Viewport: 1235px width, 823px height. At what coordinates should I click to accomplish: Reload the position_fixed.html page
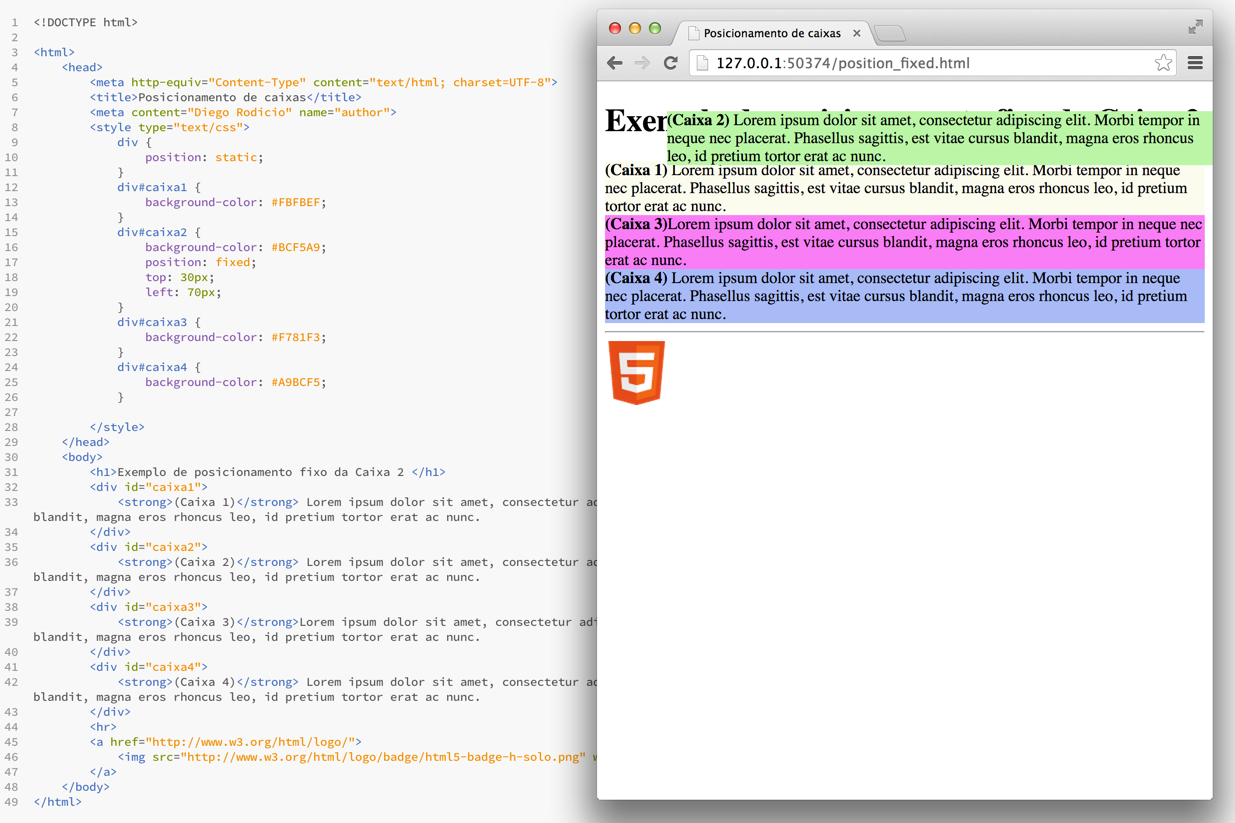point(671,63)
